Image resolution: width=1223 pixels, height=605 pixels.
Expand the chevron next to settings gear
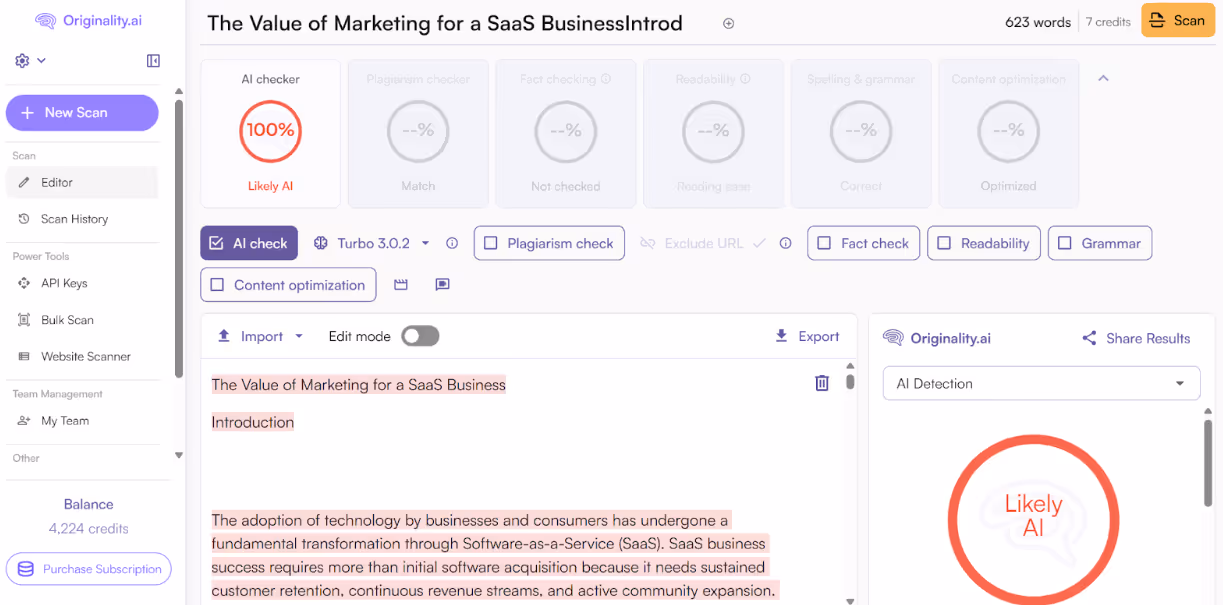click(42, 61)
